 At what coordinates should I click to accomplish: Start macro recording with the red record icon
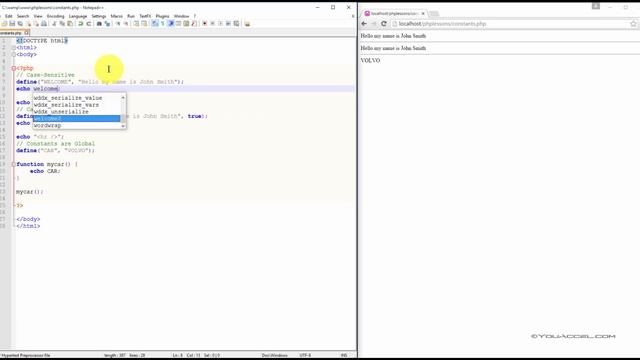click(x=204, y=24)
